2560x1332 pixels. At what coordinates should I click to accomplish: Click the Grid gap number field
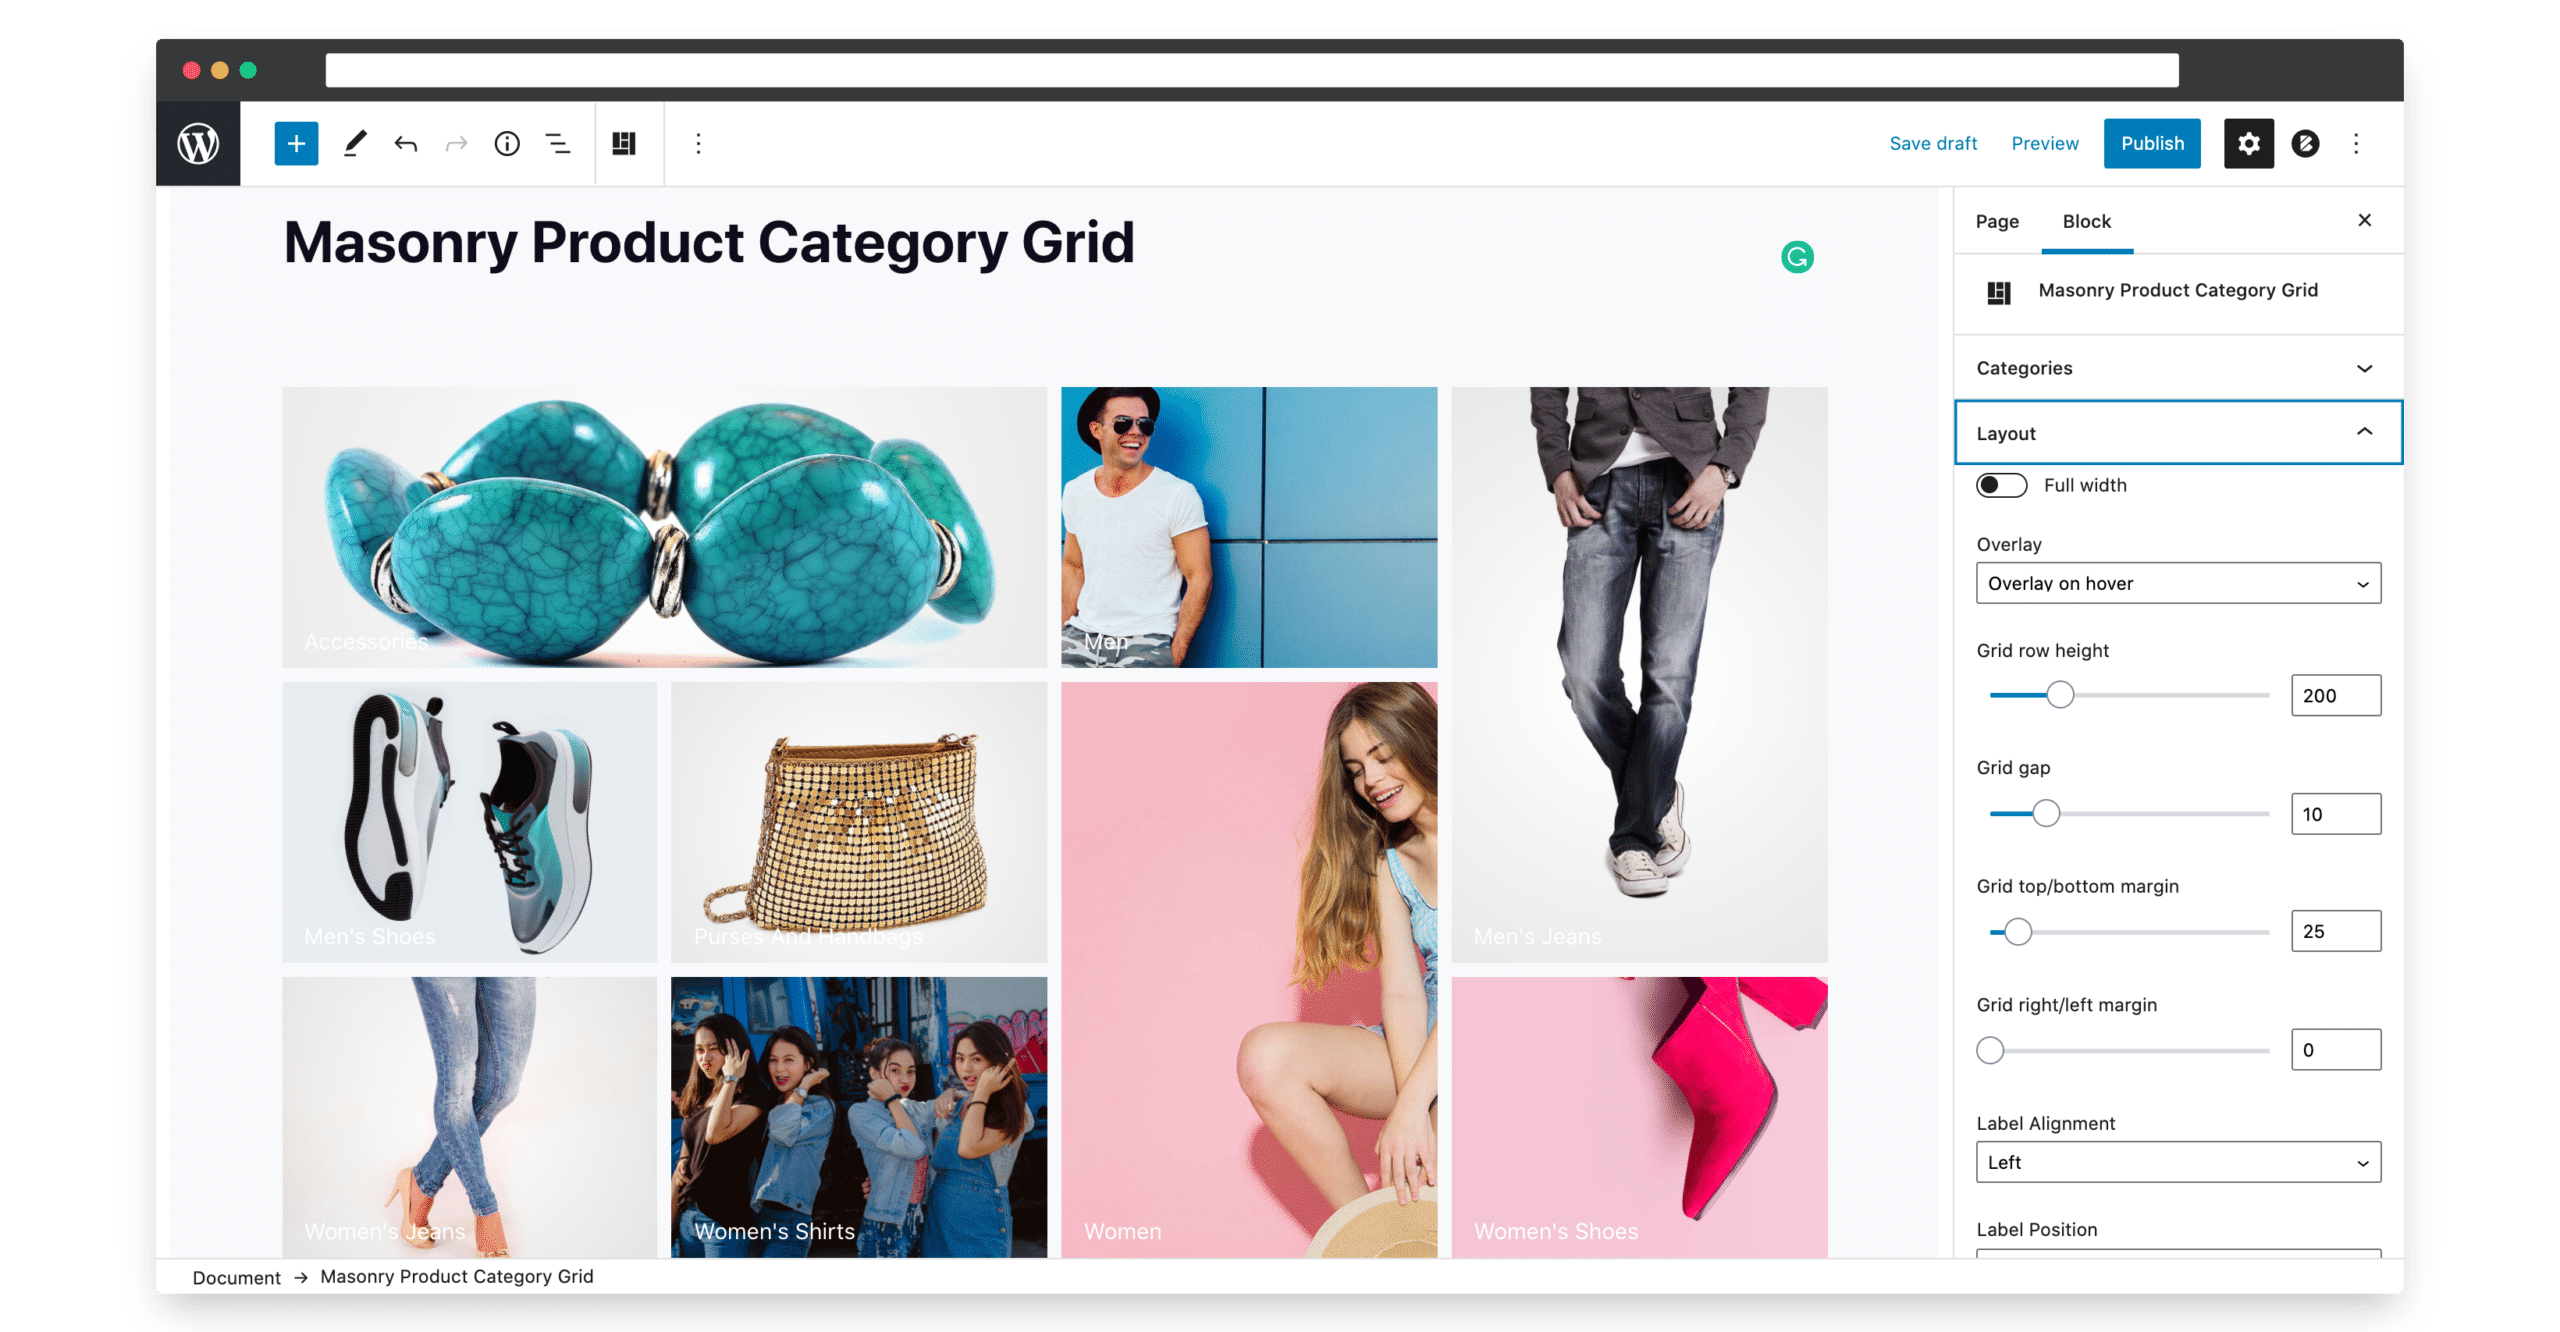[x=2335, y=814]
